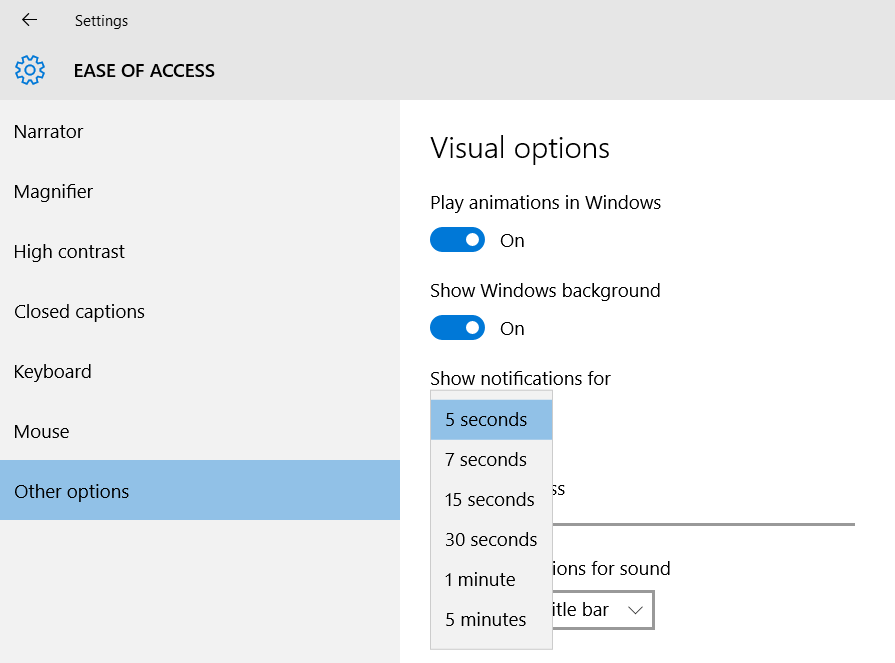This screenshot has height=663, width=895.
Task: Turn off Show Windows background switch
Action: click(457, 328)
